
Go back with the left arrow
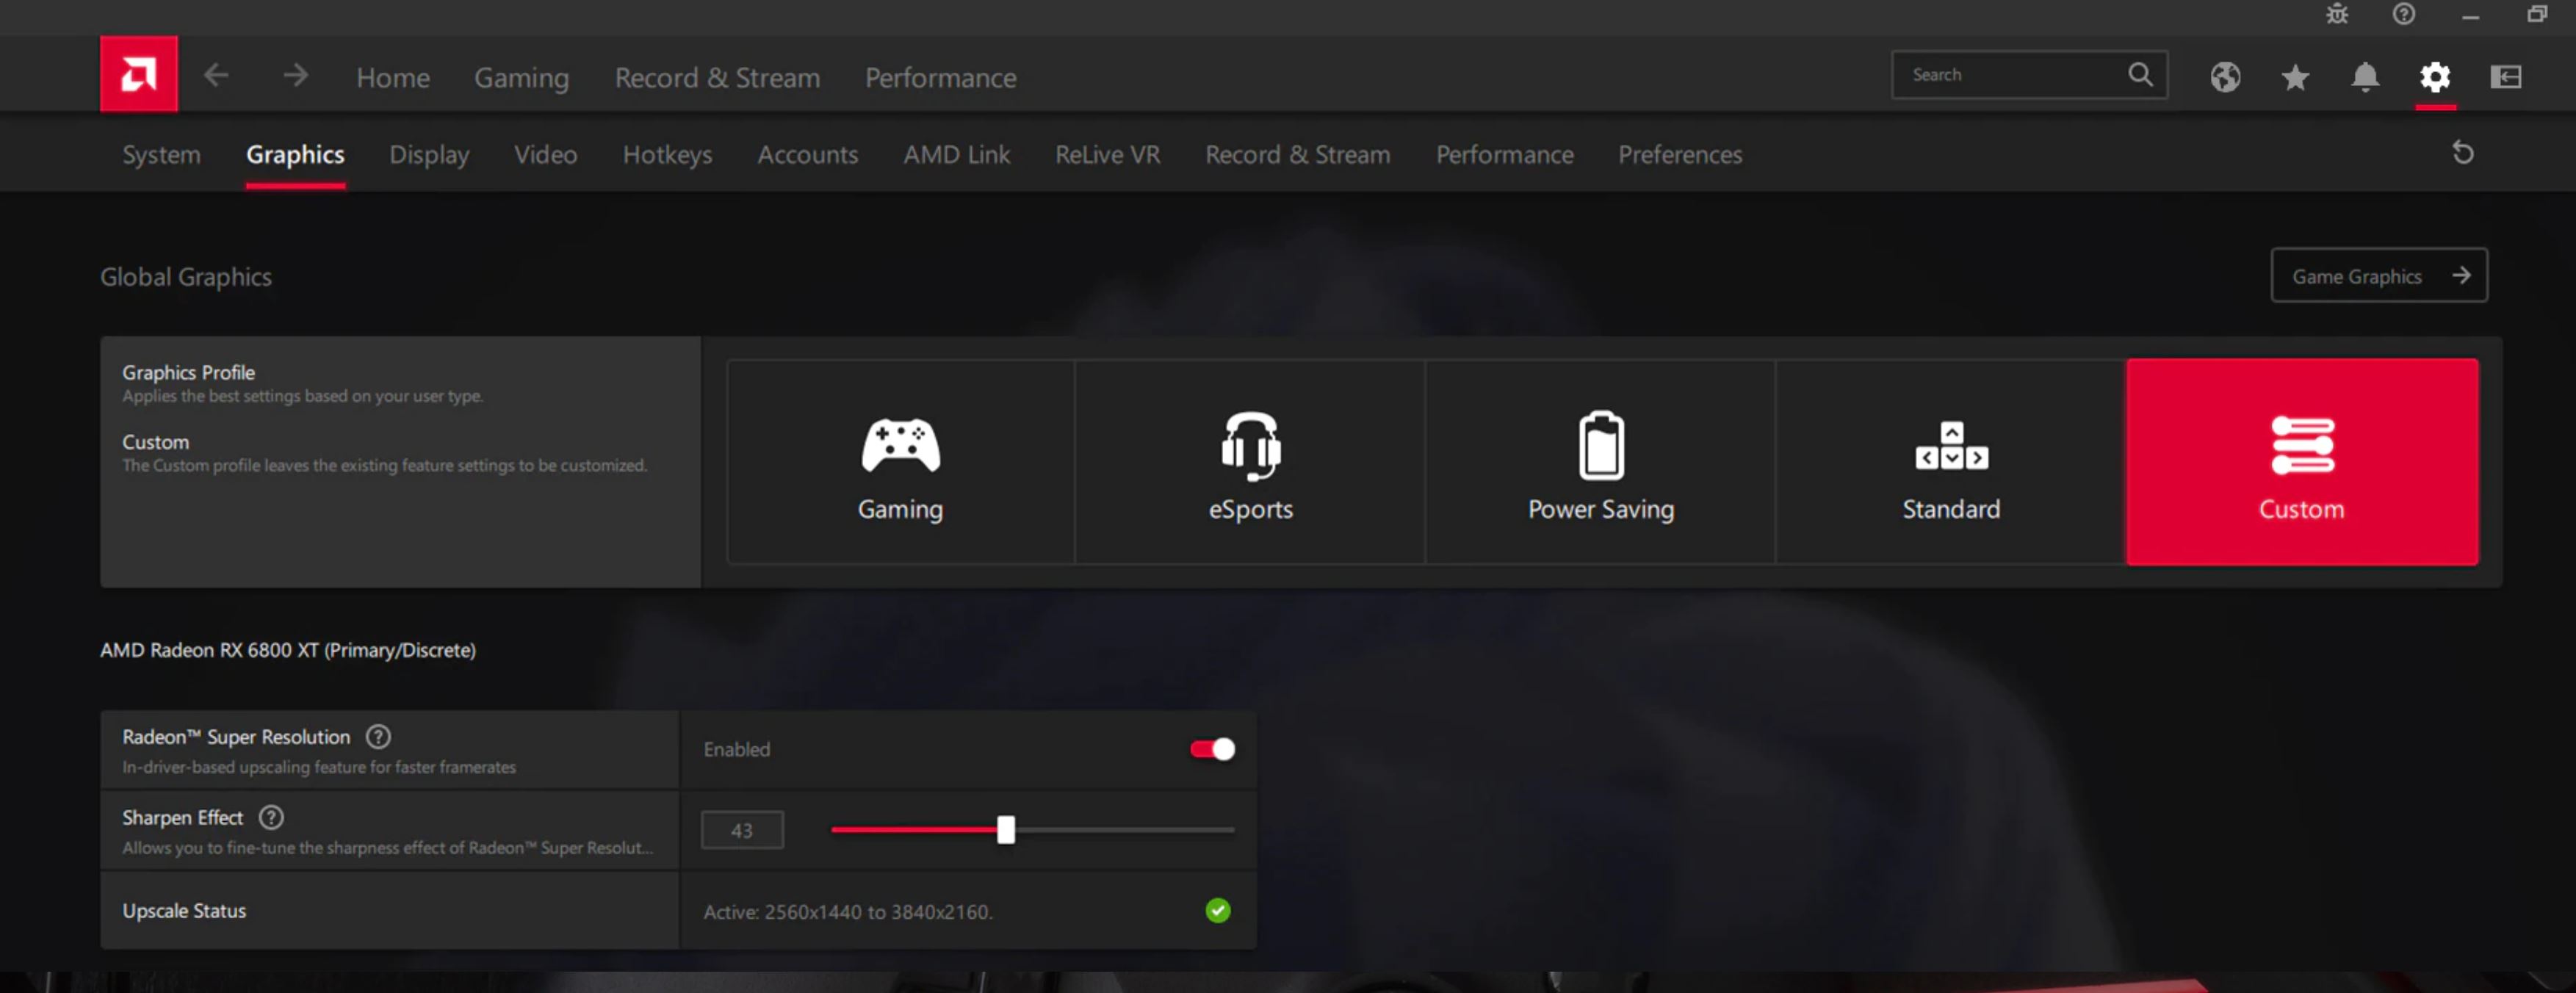point(216,75)
